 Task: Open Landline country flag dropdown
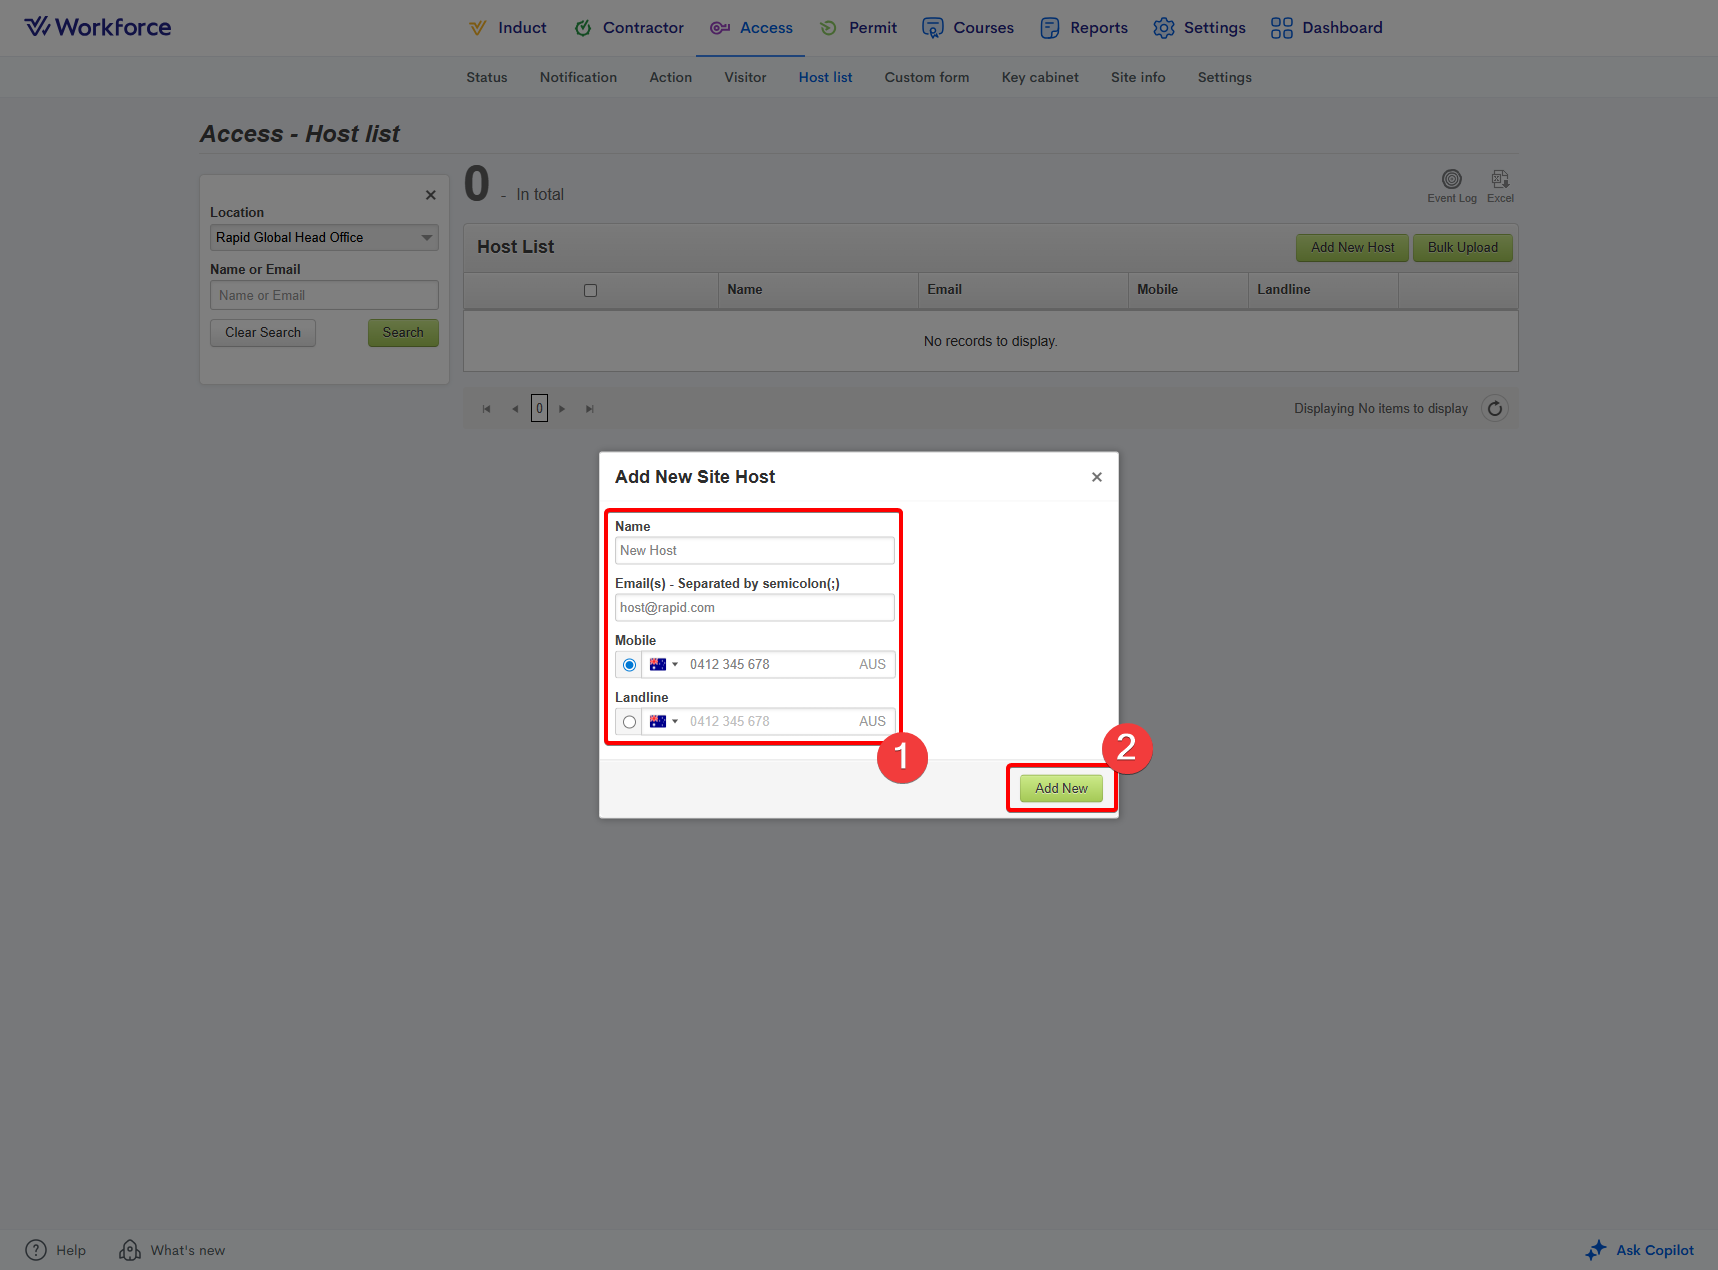664,722
